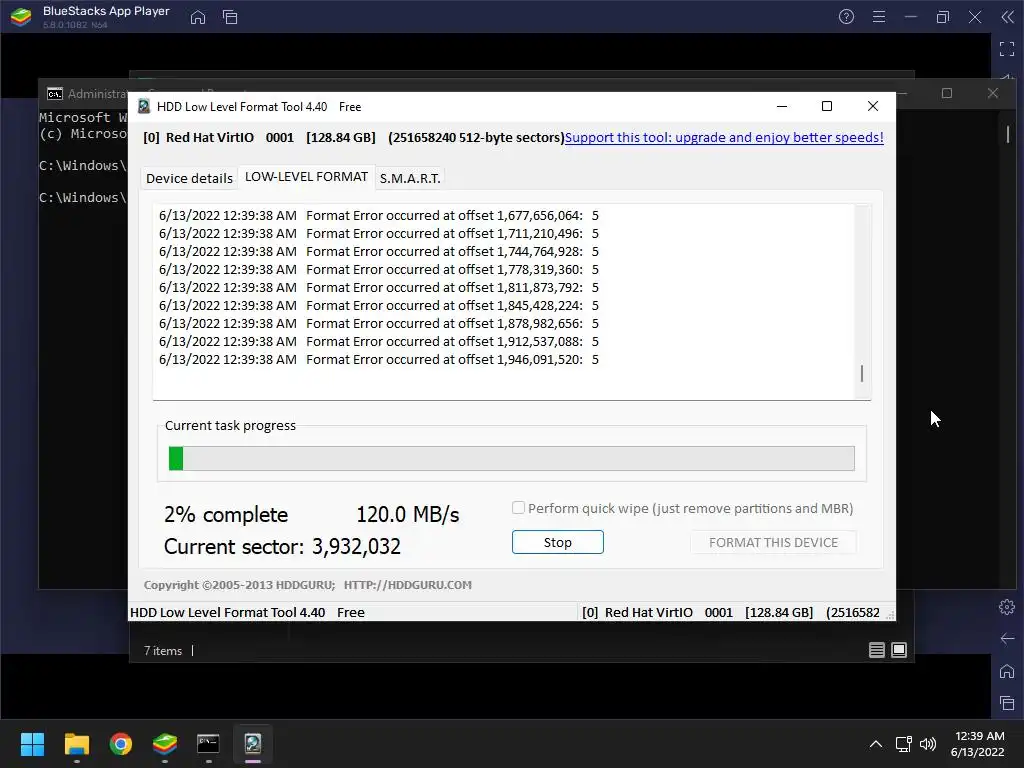Open File Explorer from taskbar
1024x768 pixels.
click(76, 744)
